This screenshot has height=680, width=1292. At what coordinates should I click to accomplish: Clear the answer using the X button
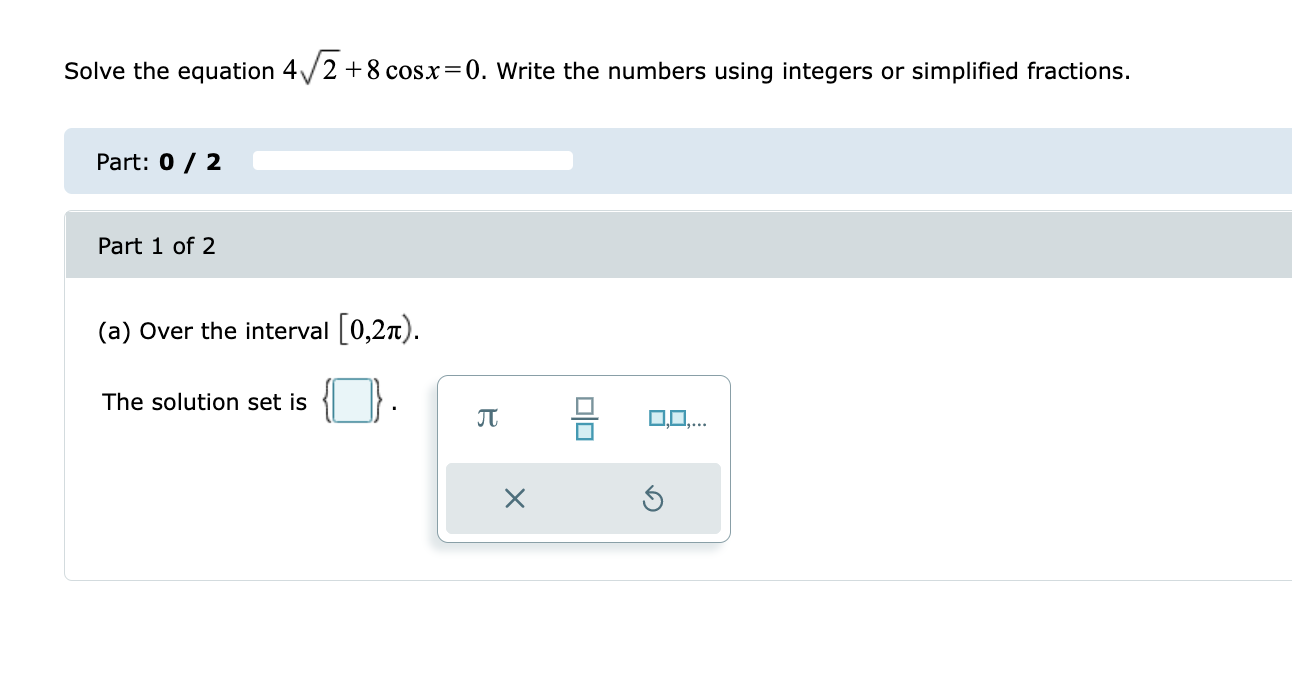click(x=515, y=498)
